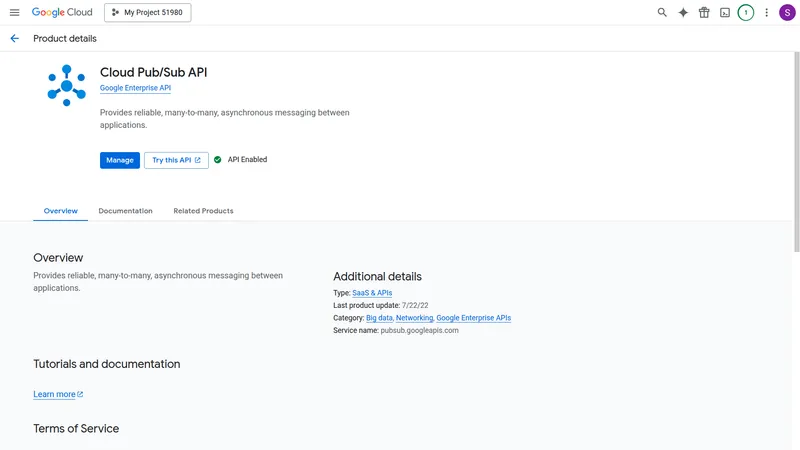Viewport: 800px width, 450px height.
Task: Click the Google Cloud logo
Action: 62,12
